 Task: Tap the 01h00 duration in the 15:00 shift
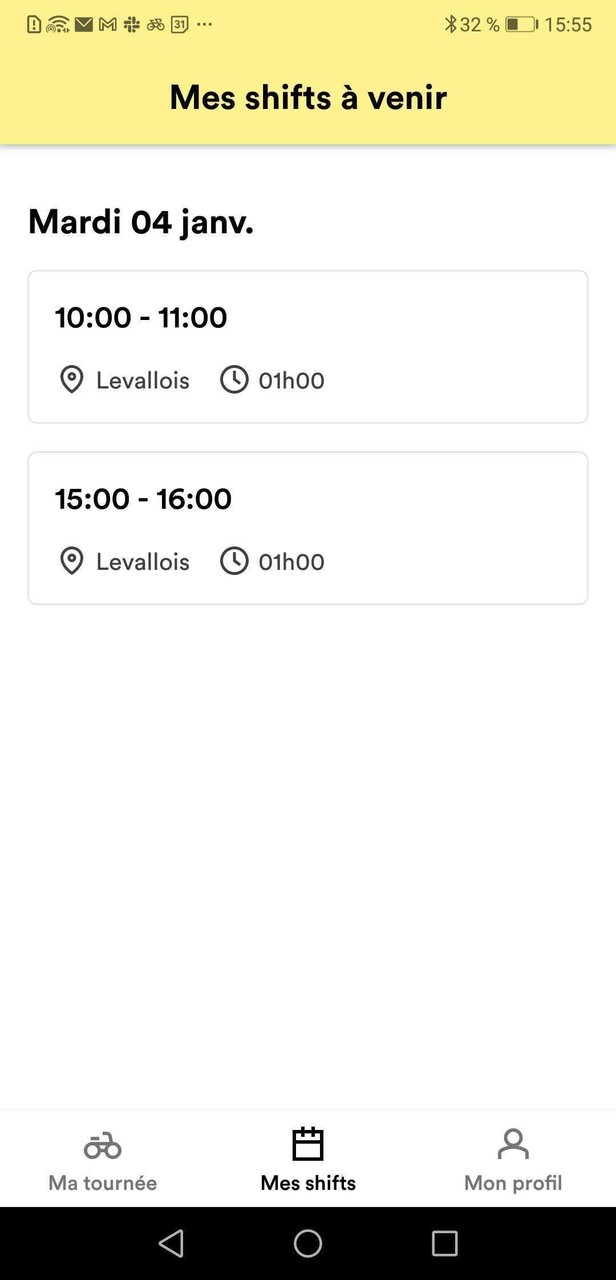(291, 562)
